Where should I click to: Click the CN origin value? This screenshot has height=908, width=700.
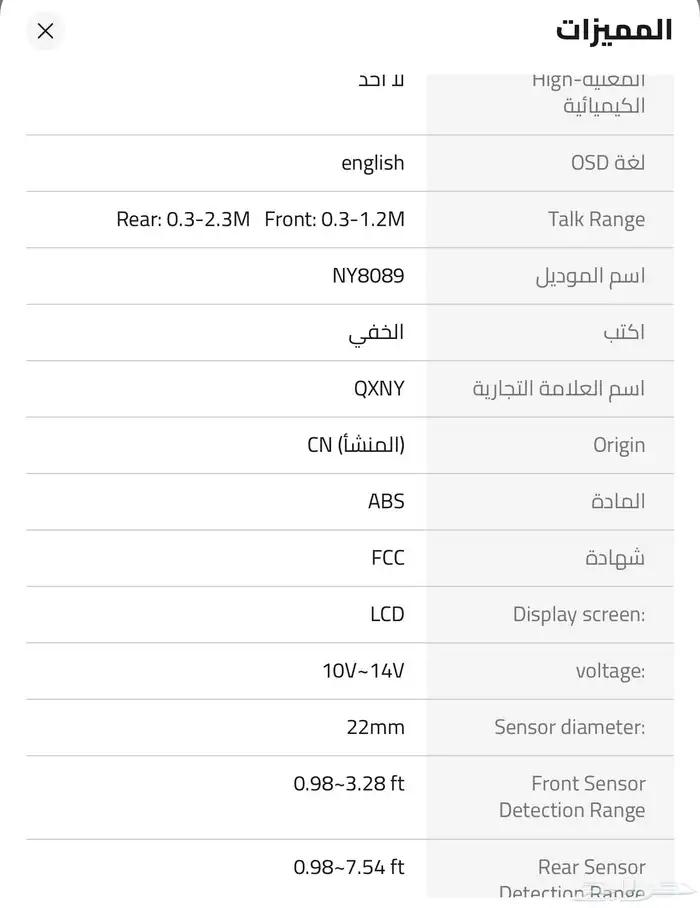coord(355,444)
